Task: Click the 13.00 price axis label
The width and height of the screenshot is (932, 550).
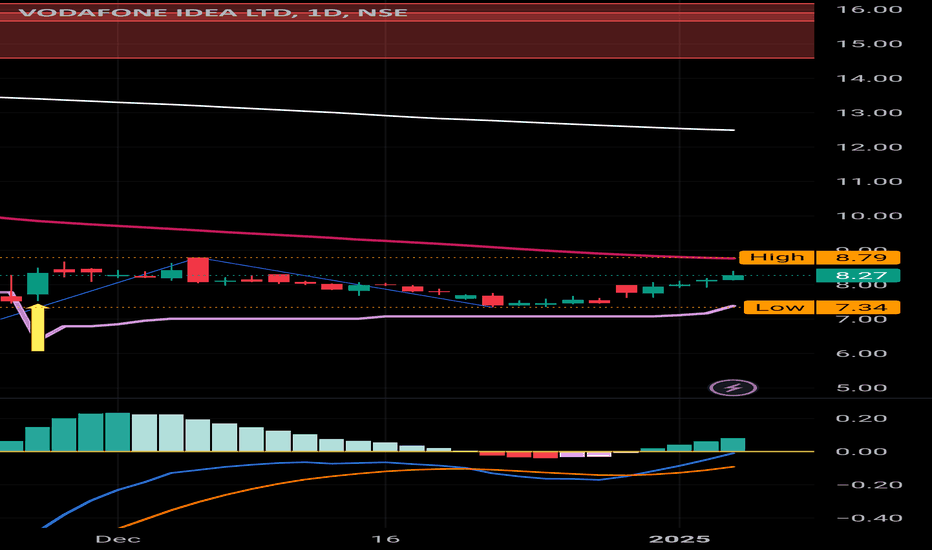Action: pyautogui.click(x=869, y=113)
